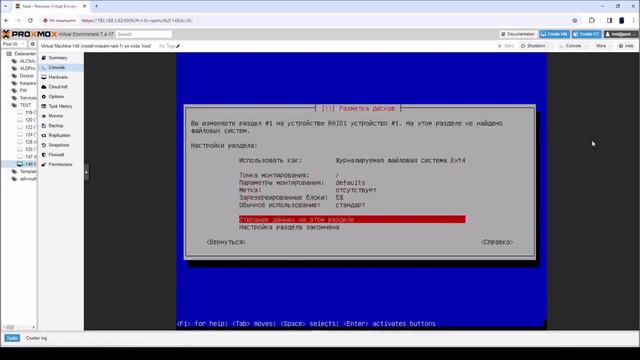Image resolution: width=640 pixels, height=360 pixels.
Task: Select the PKI pool in the tree
Action: click(23, 91)
